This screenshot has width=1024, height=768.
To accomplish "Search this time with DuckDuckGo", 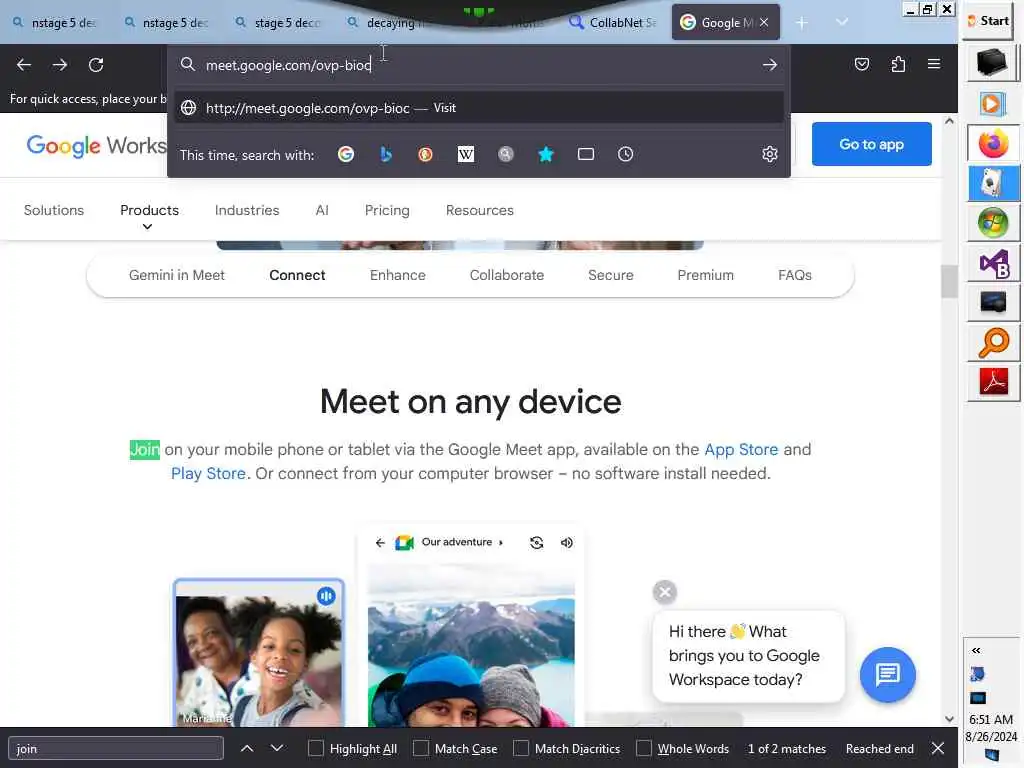I will point(425,154).
